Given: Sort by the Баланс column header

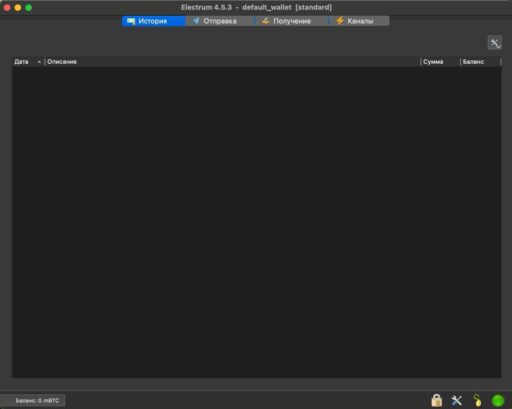Looking at the screenshot, I should pos(473,62).
